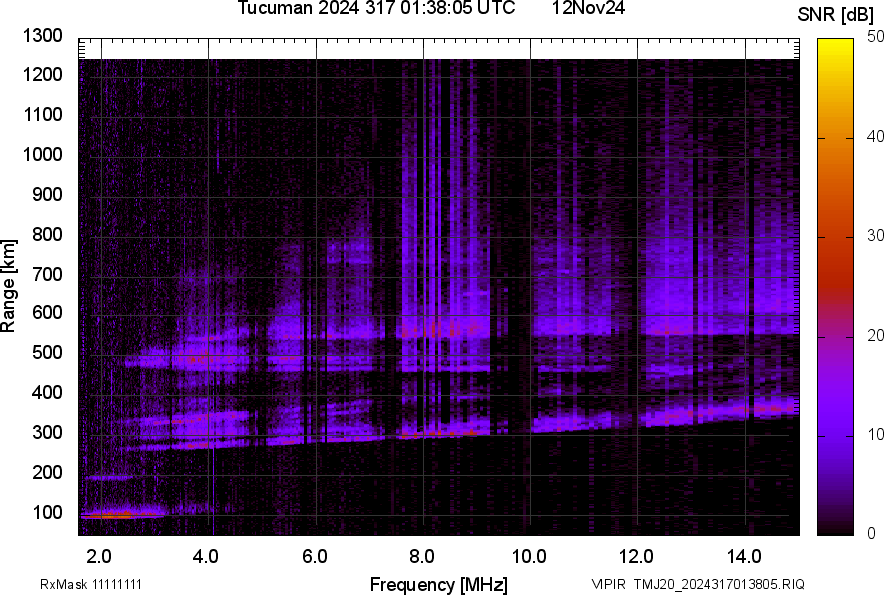Click the range tick label '1000'
Screen dimensions: 884x595
coord(42,154)
